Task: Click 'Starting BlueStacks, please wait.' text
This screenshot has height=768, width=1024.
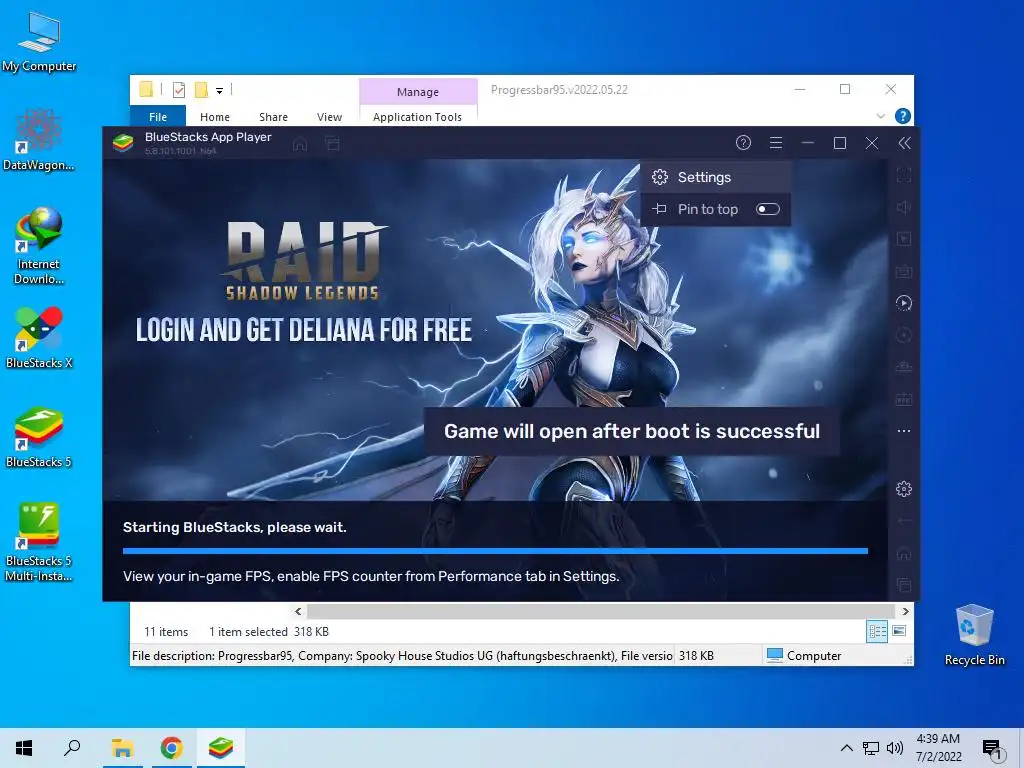Action: coord(234,527)
